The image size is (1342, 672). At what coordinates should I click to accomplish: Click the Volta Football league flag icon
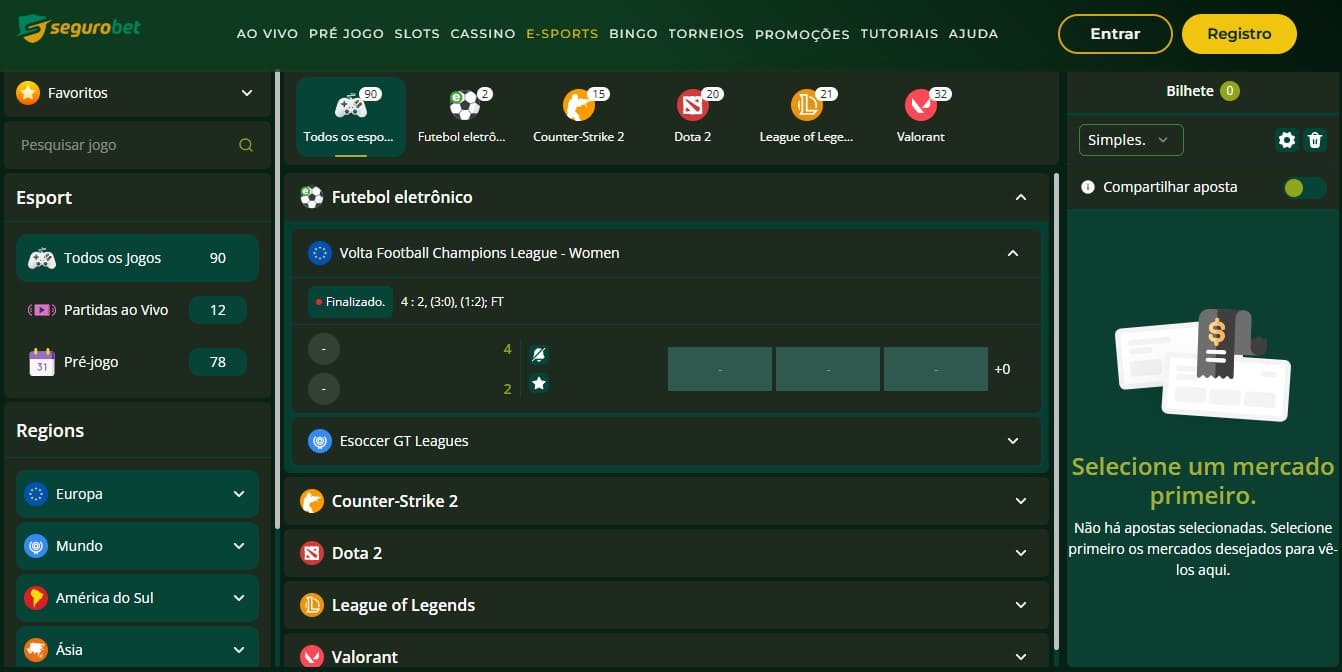tap(320, 253)
